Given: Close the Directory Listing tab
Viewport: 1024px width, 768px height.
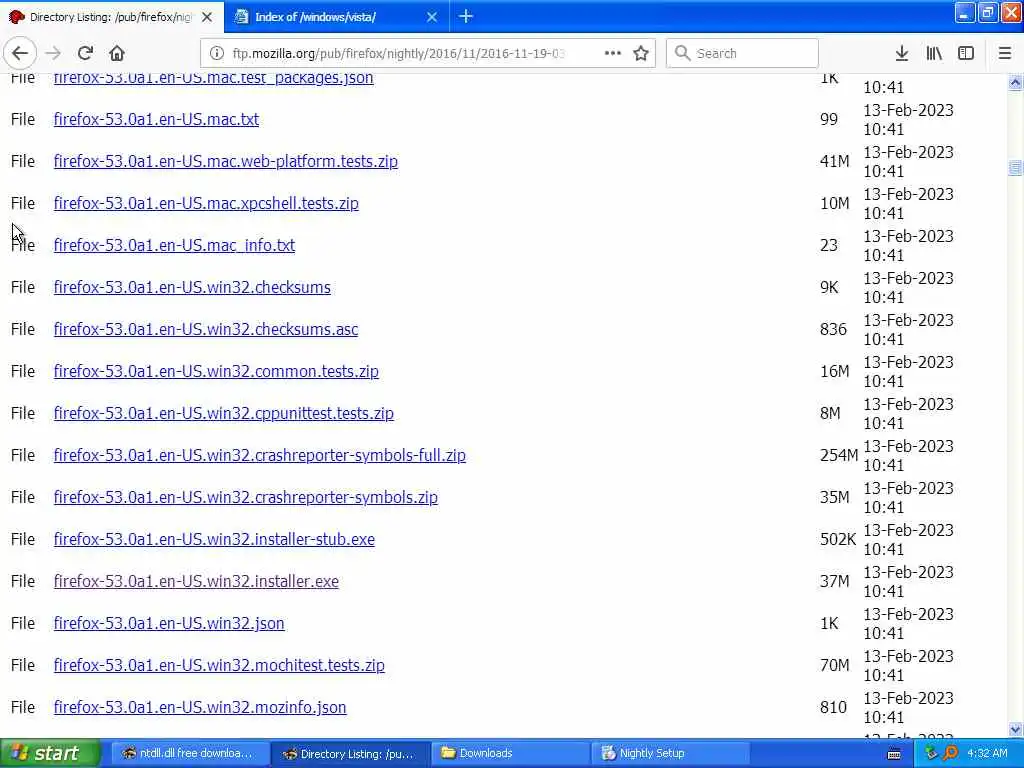Looking at the screenshot, I should coord(207,17).
